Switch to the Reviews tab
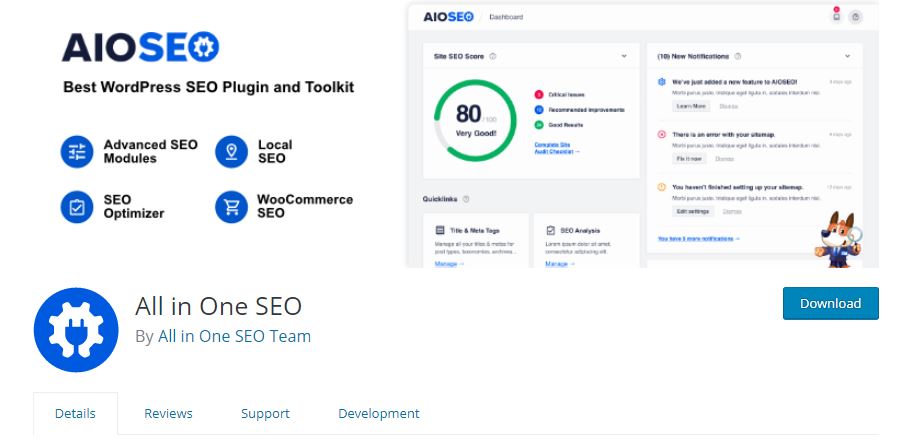903x443 pixels. point(168,414)
